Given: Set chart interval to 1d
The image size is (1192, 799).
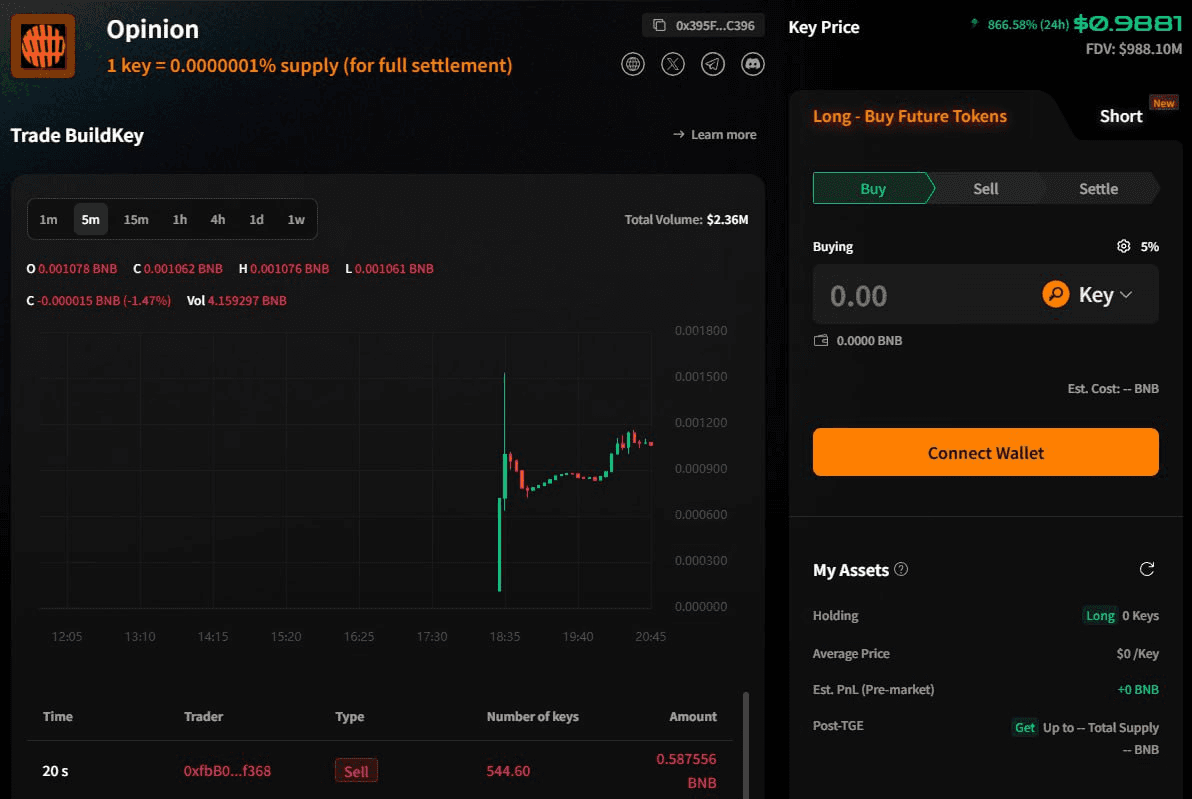Looking at the screenshot, I should (256, 220).
